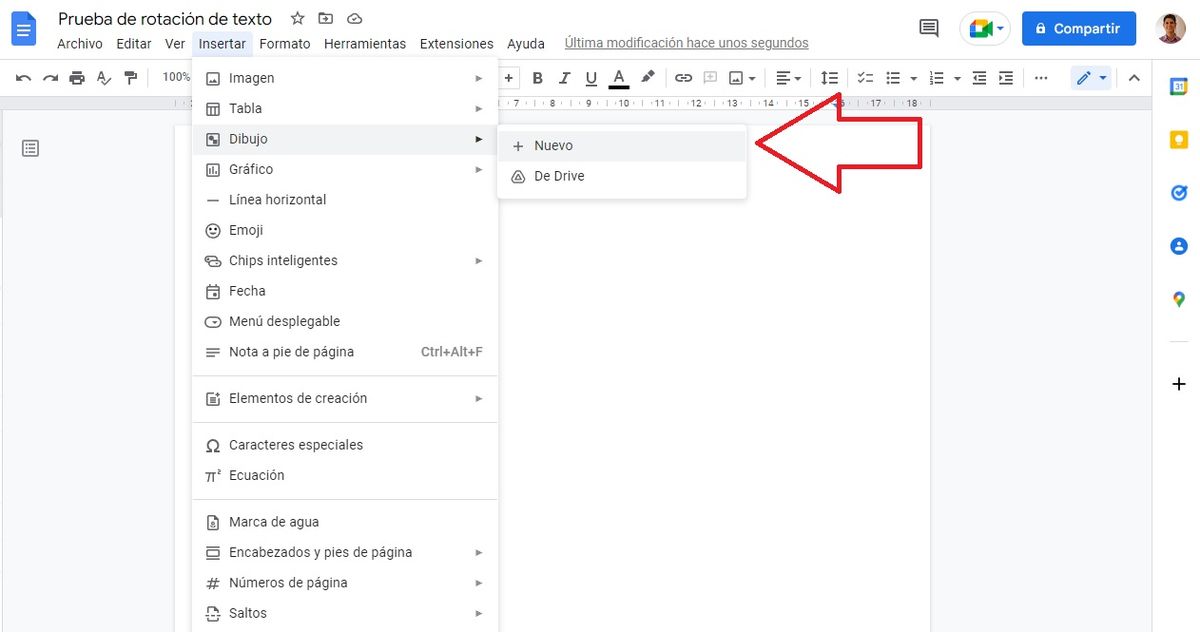Select Nuevo in the Dibujo submenu

(x=554, y=145)
